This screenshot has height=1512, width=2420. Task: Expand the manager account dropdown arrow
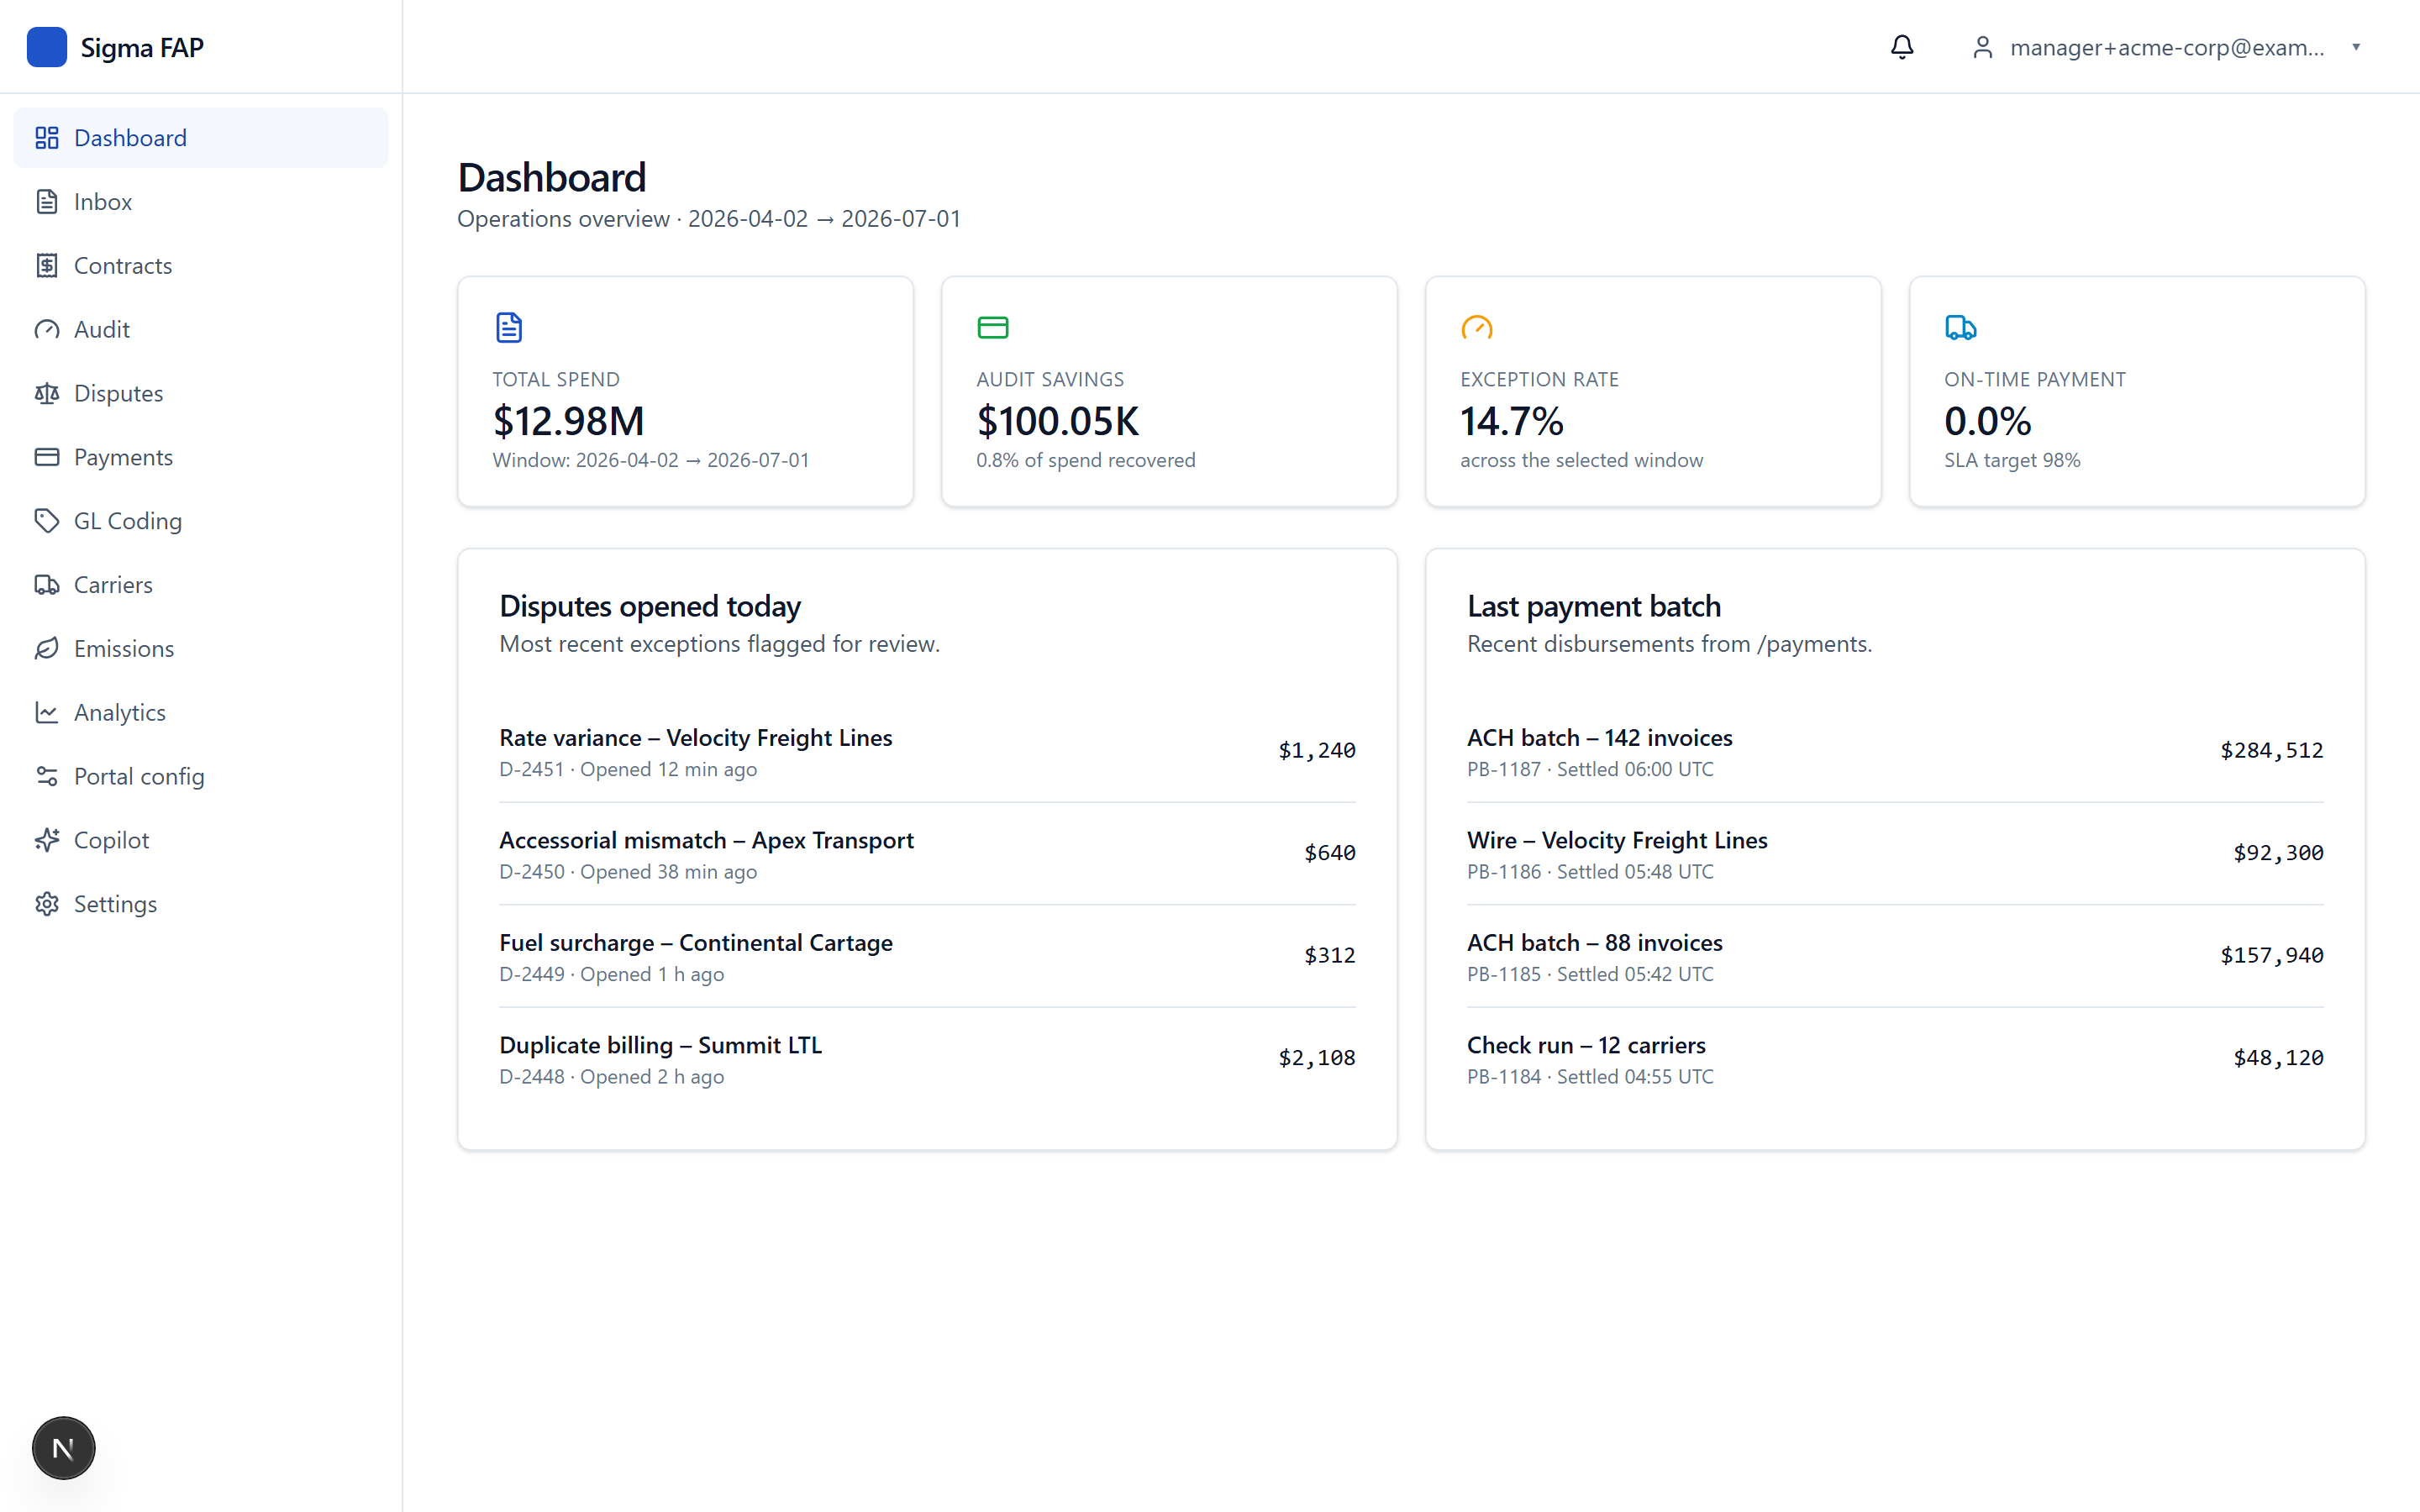[2356, 47]
